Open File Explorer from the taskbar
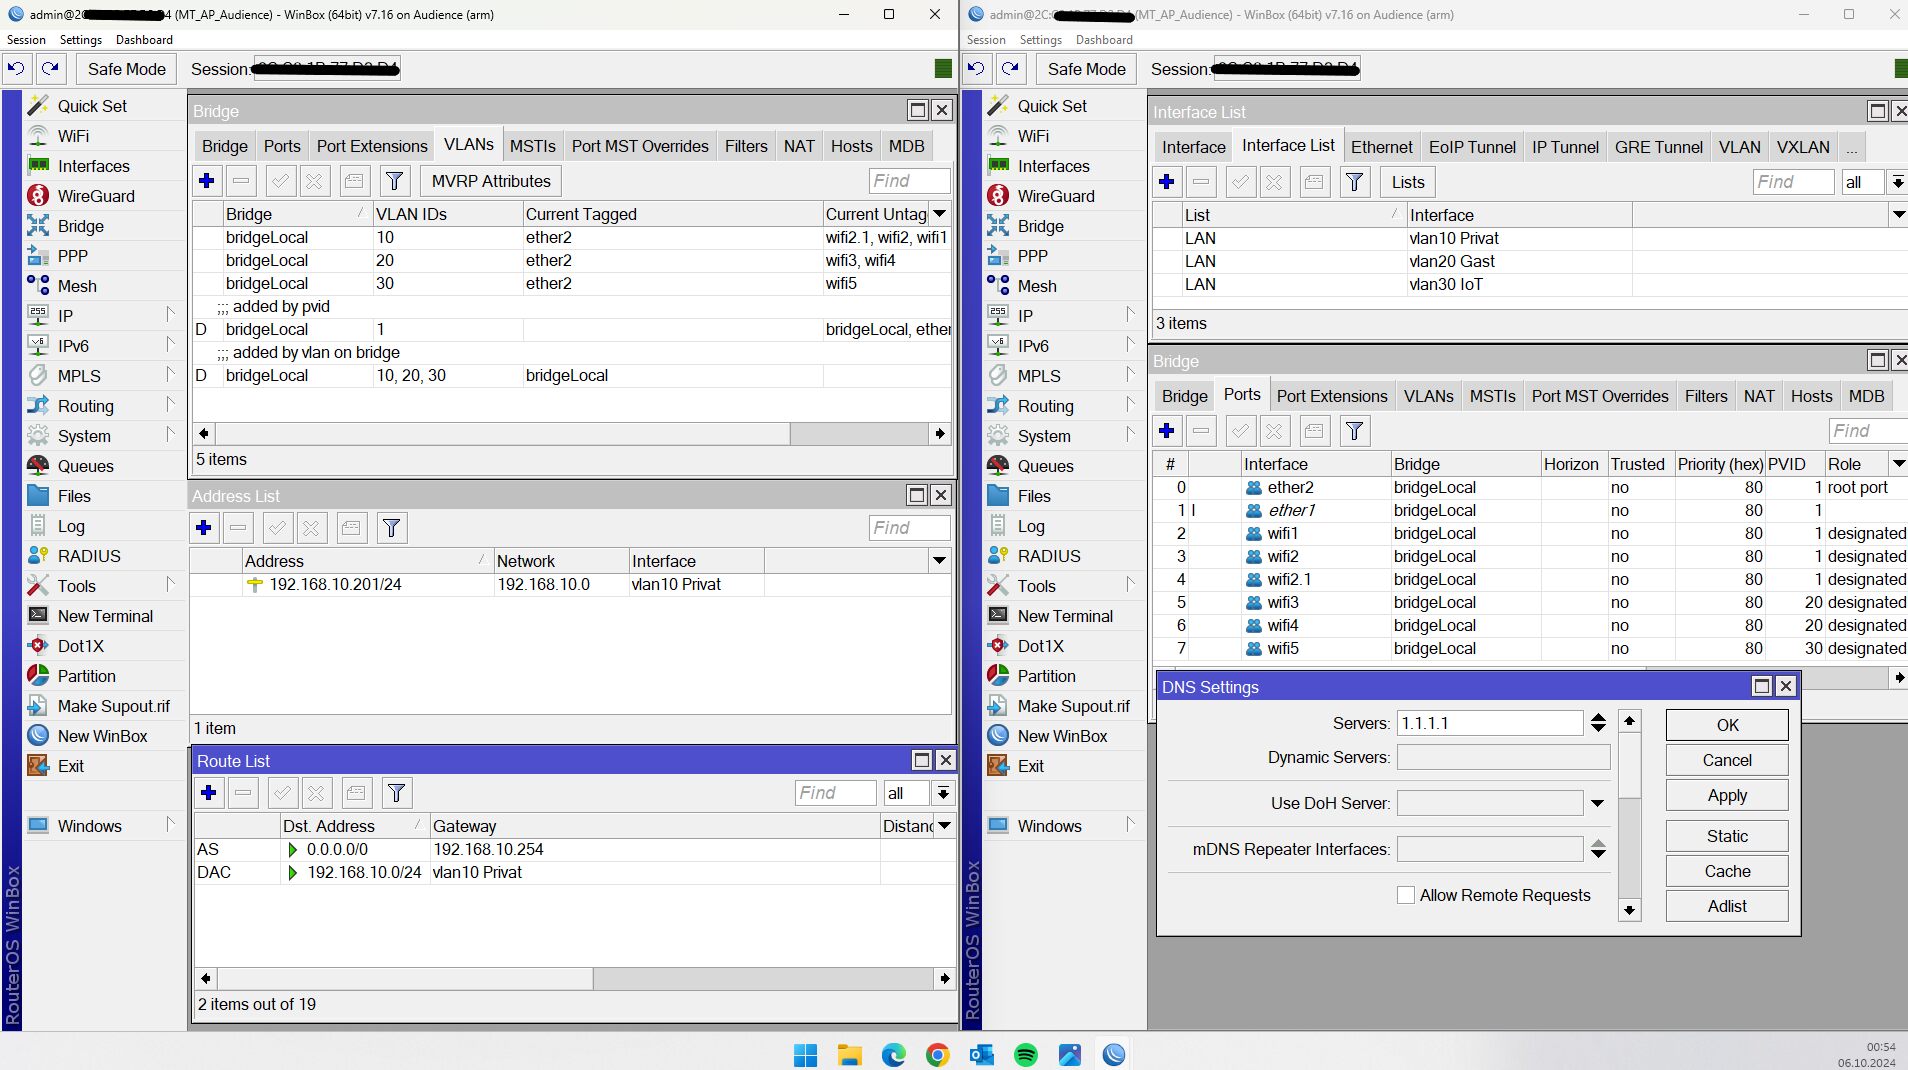Viewport: 1908px width, 1070px height. 849,1054
